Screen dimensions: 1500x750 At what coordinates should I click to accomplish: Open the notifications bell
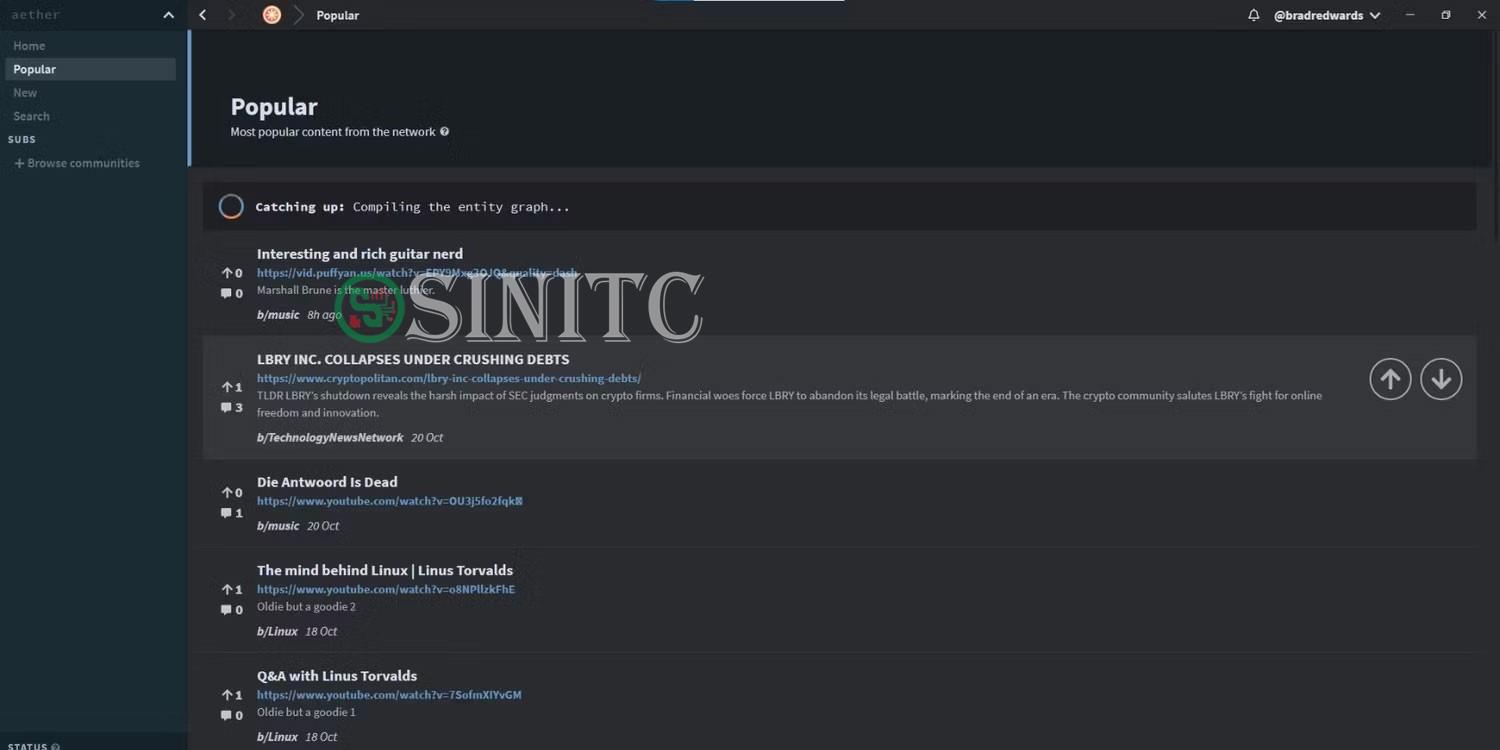click(1253, 15)
